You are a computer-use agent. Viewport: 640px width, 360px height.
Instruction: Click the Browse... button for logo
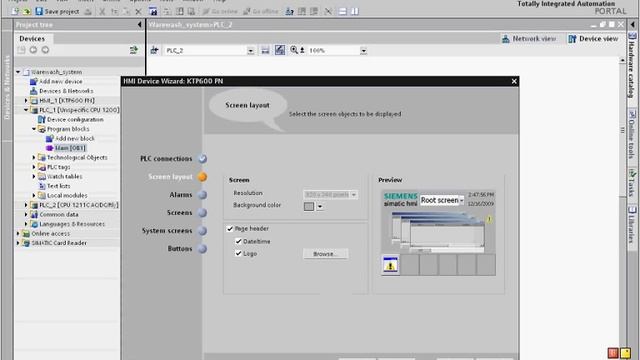click(x=326, y=254)
